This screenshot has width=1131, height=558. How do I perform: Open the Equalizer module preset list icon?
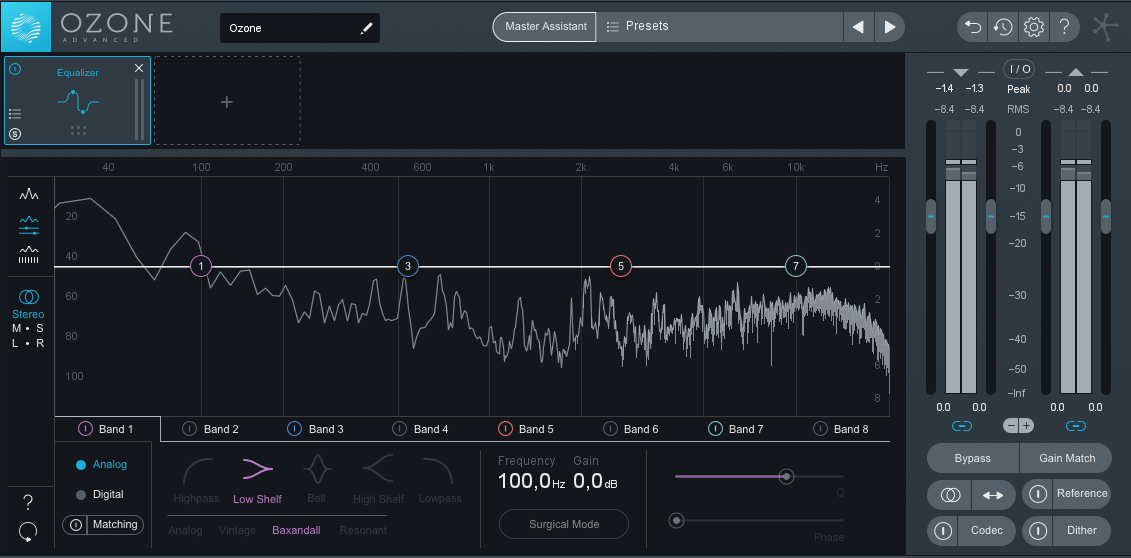click(15, 114)
